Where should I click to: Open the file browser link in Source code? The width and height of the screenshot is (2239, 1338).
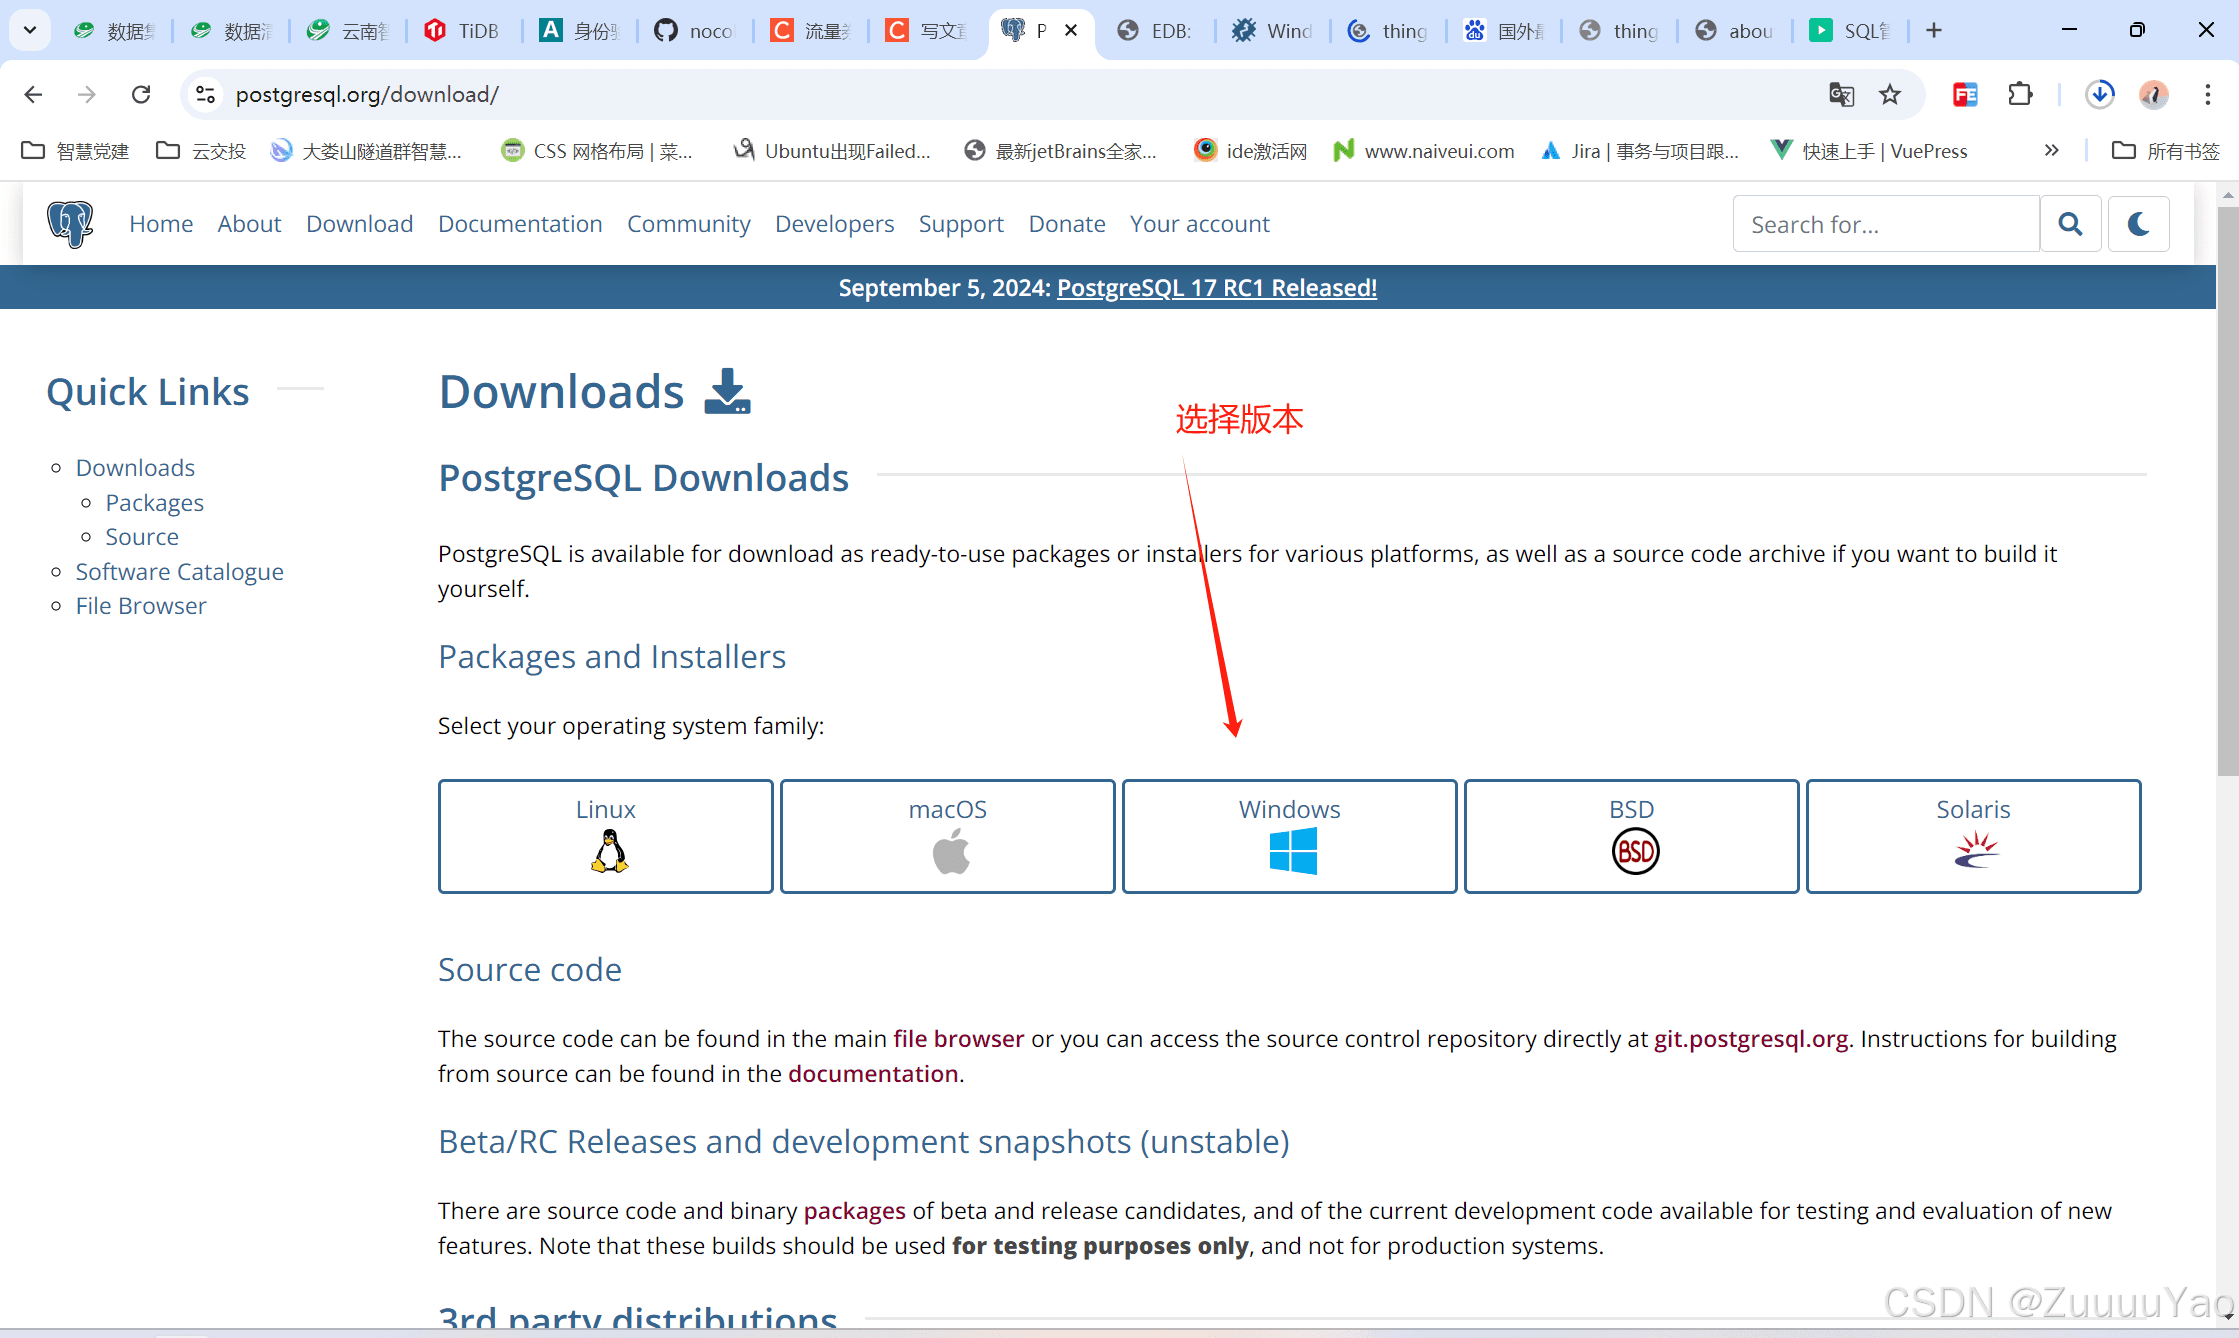point(958,1038)
